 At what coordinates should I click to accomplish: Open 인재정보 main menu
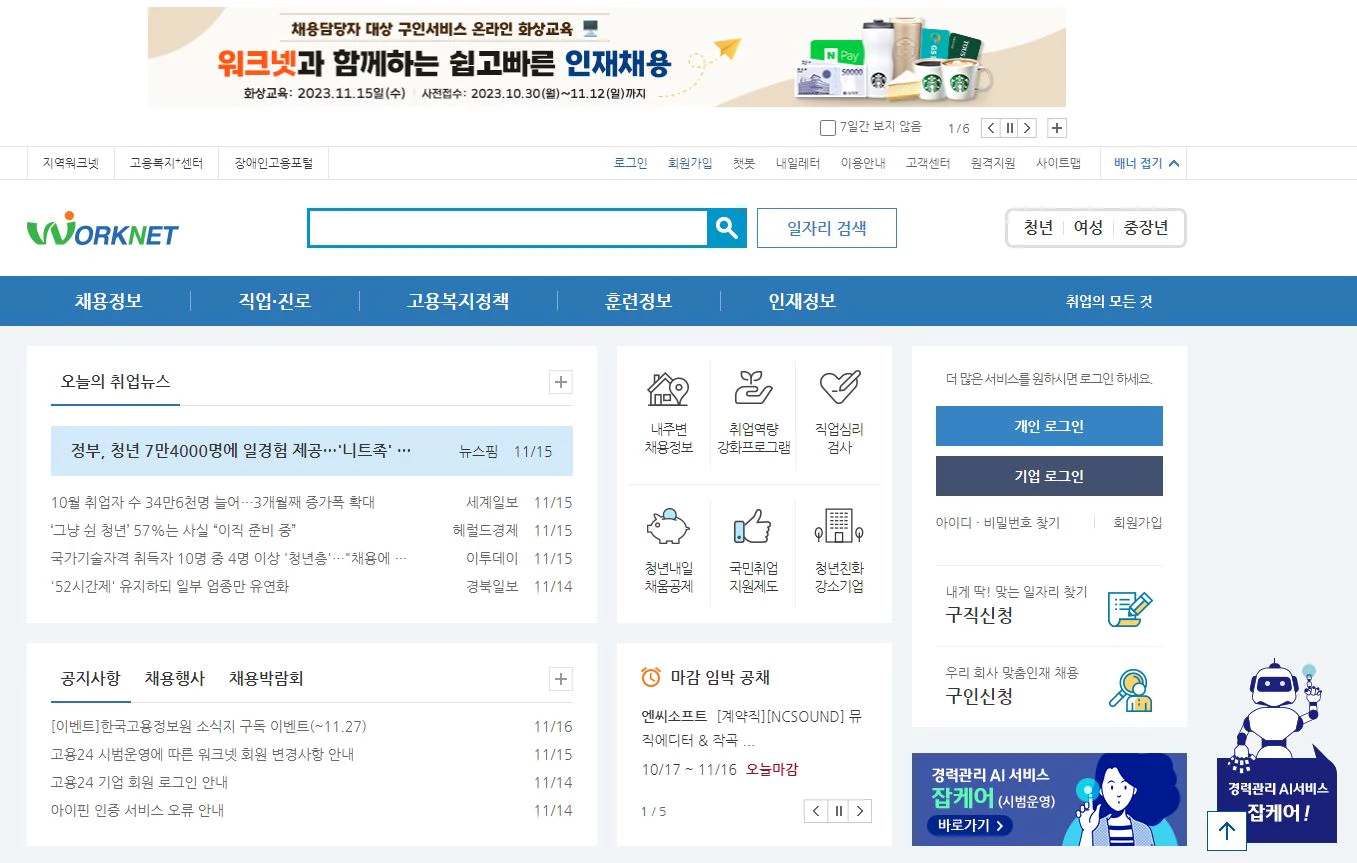(x=802, y=301)
